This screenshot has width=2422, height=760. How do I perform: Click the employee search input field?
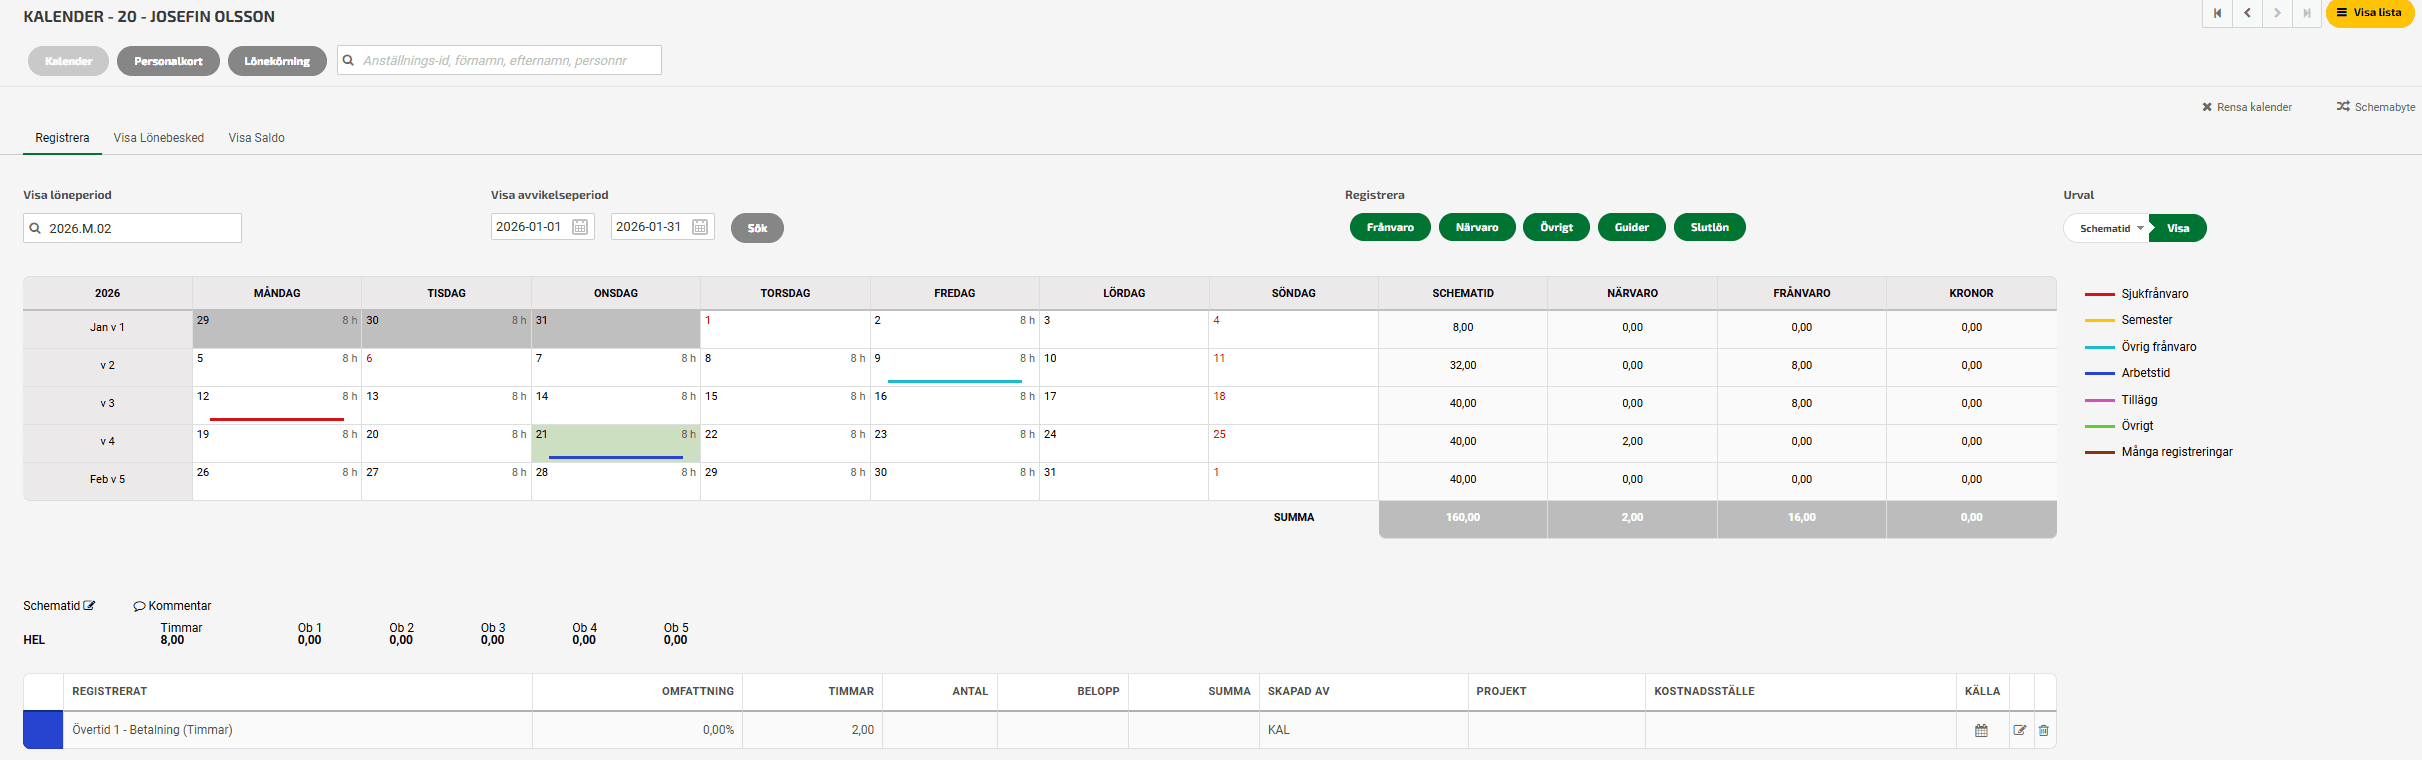[x=499, y=60]
